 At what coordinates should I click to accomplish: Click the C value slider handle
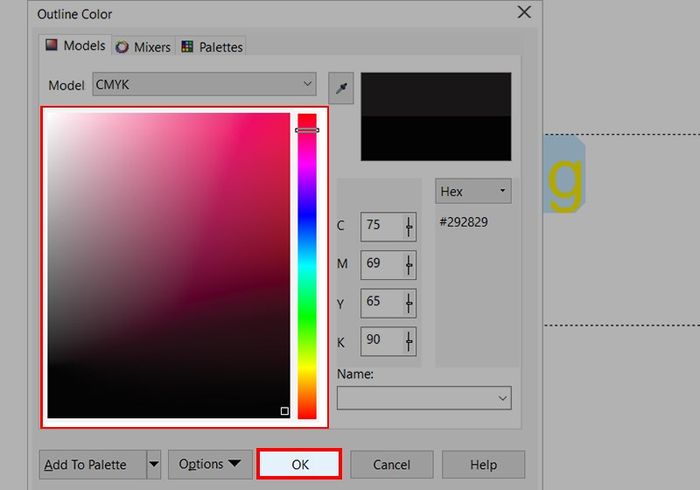coord(409,227)
